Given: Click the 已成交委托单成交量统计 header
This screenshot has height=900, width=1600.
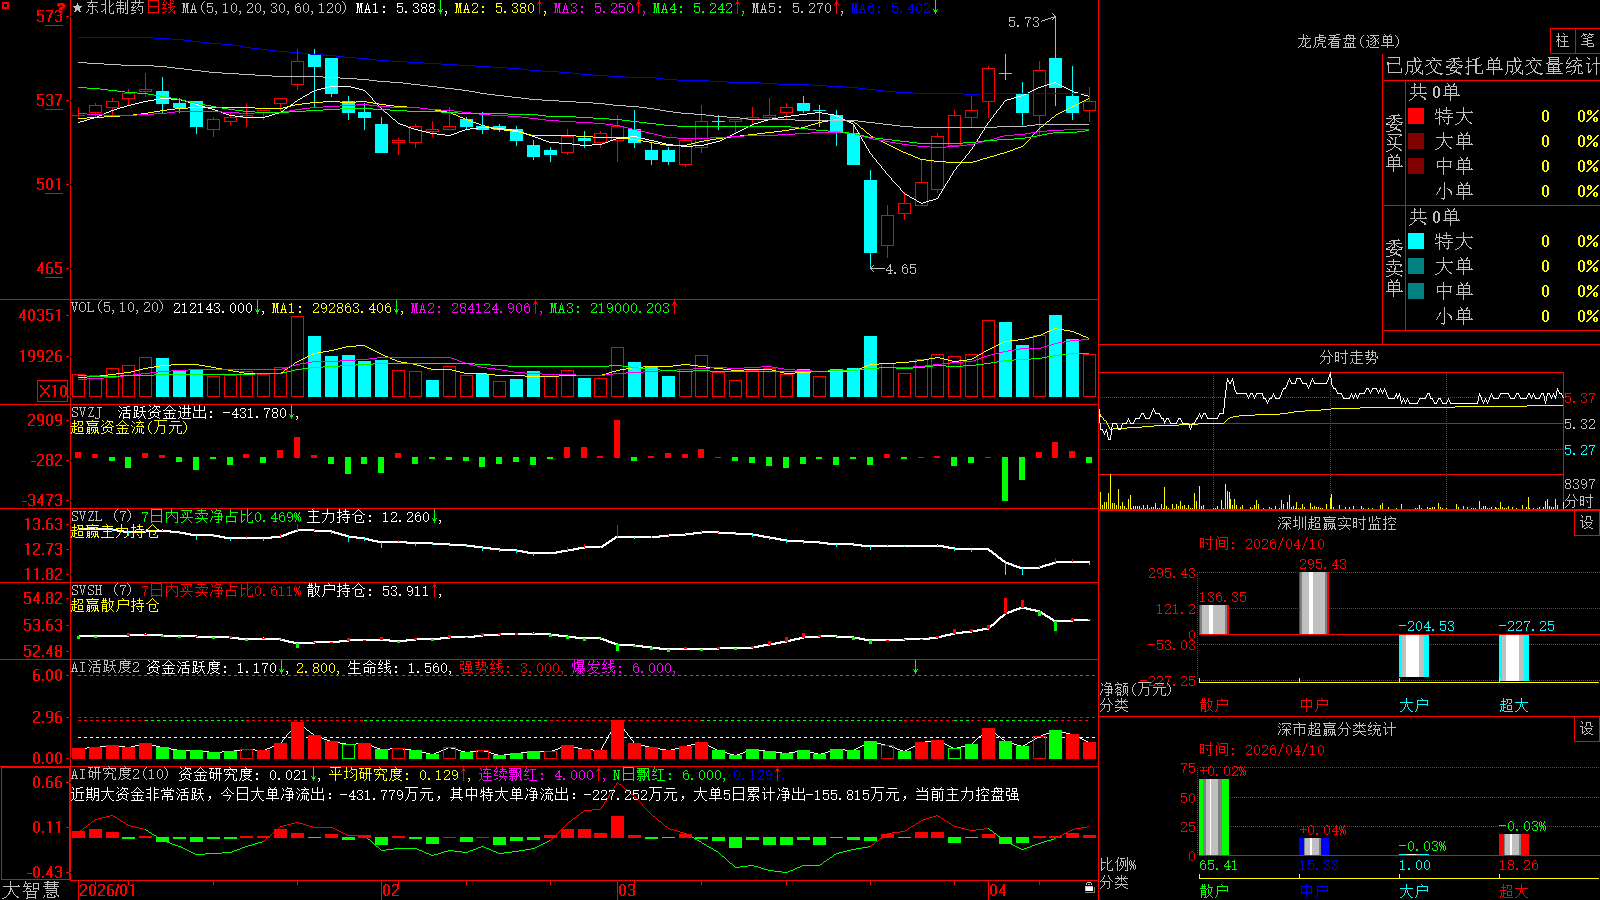Looking at the screenshot, I should (1492, 66).
